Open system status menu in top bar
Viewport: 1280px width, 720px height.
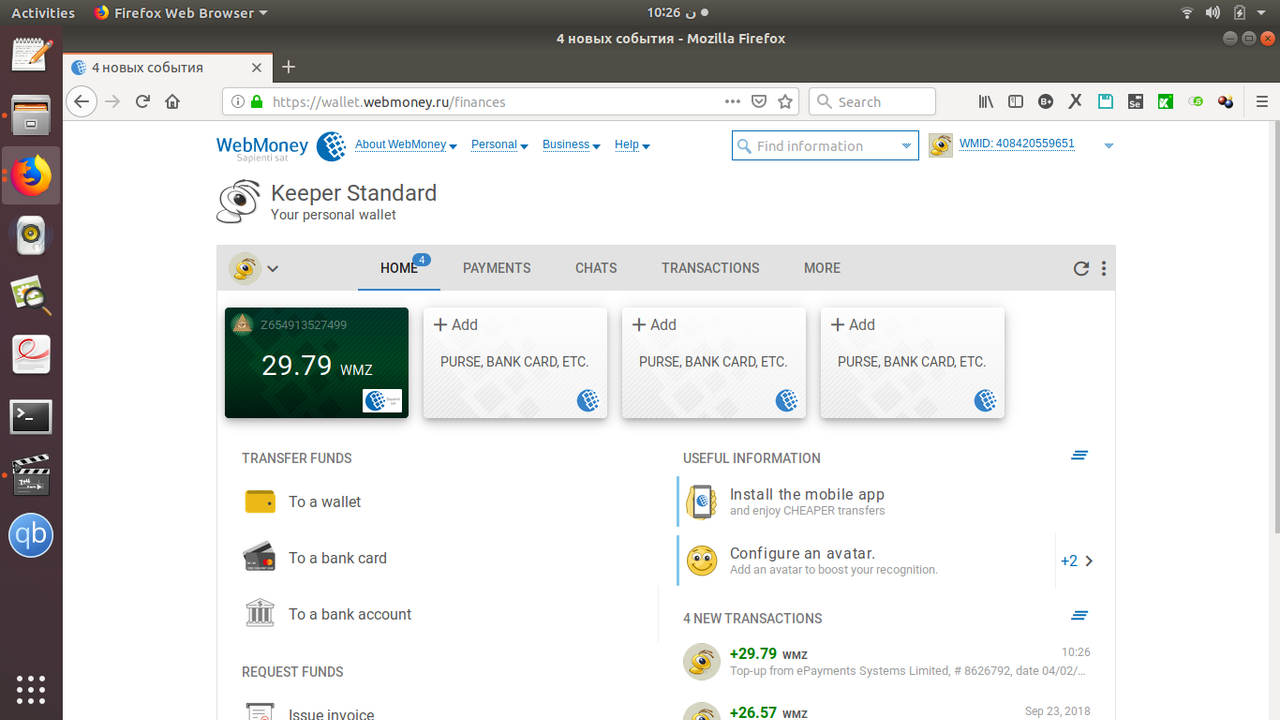[x=1225, y=13]
